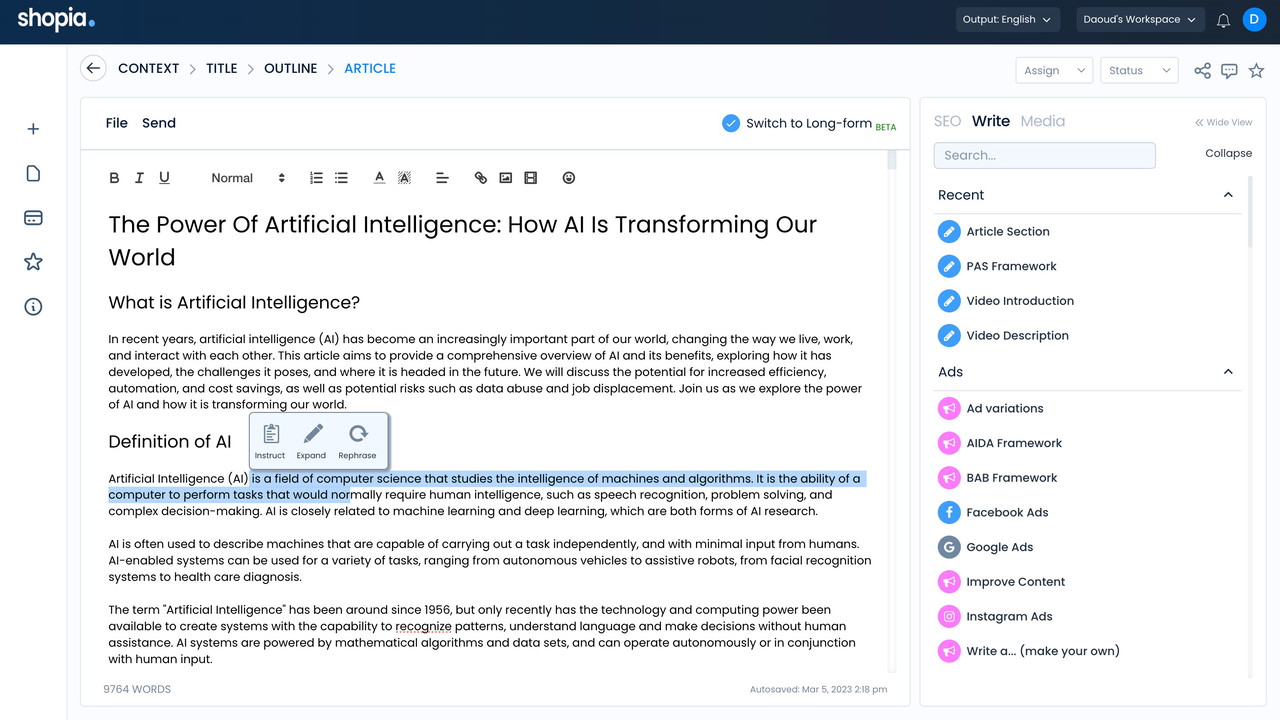
Task: Open the notifications bell
Action: click(1223, 20)
